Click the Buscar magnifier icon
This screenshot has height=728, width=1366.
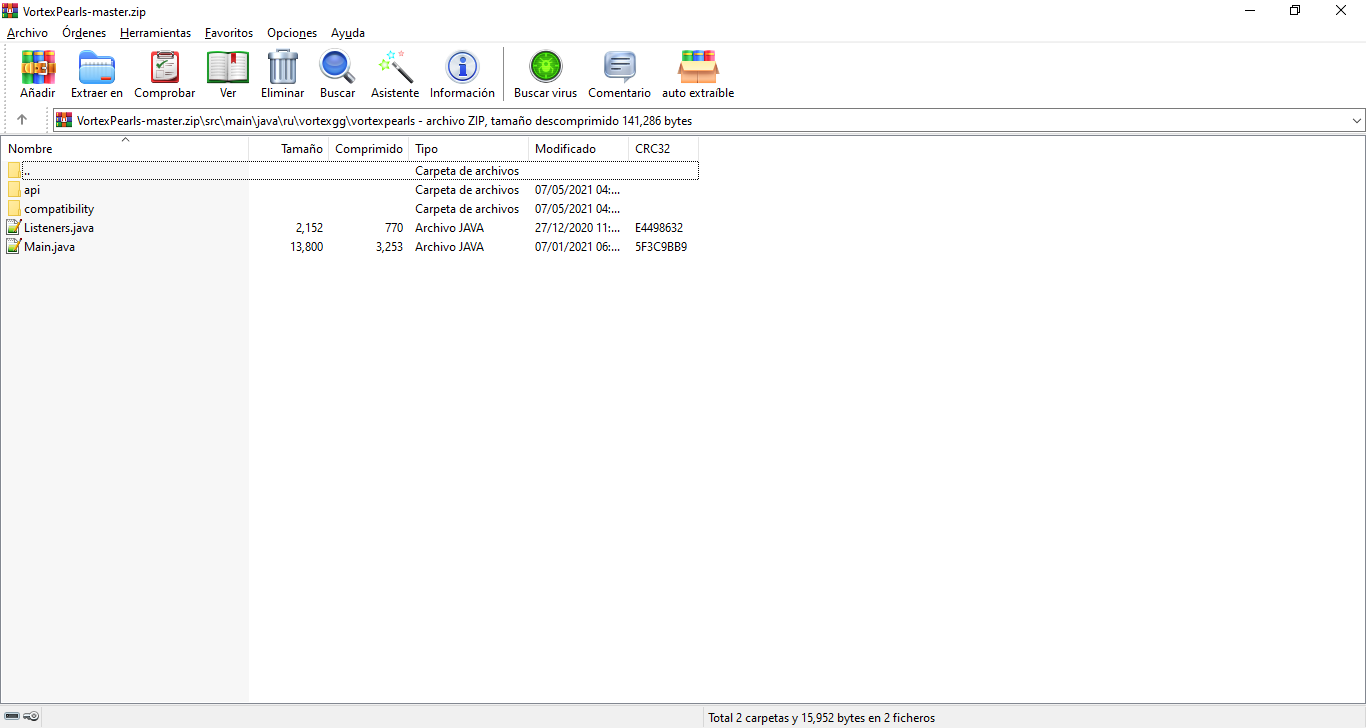point(337,67)
